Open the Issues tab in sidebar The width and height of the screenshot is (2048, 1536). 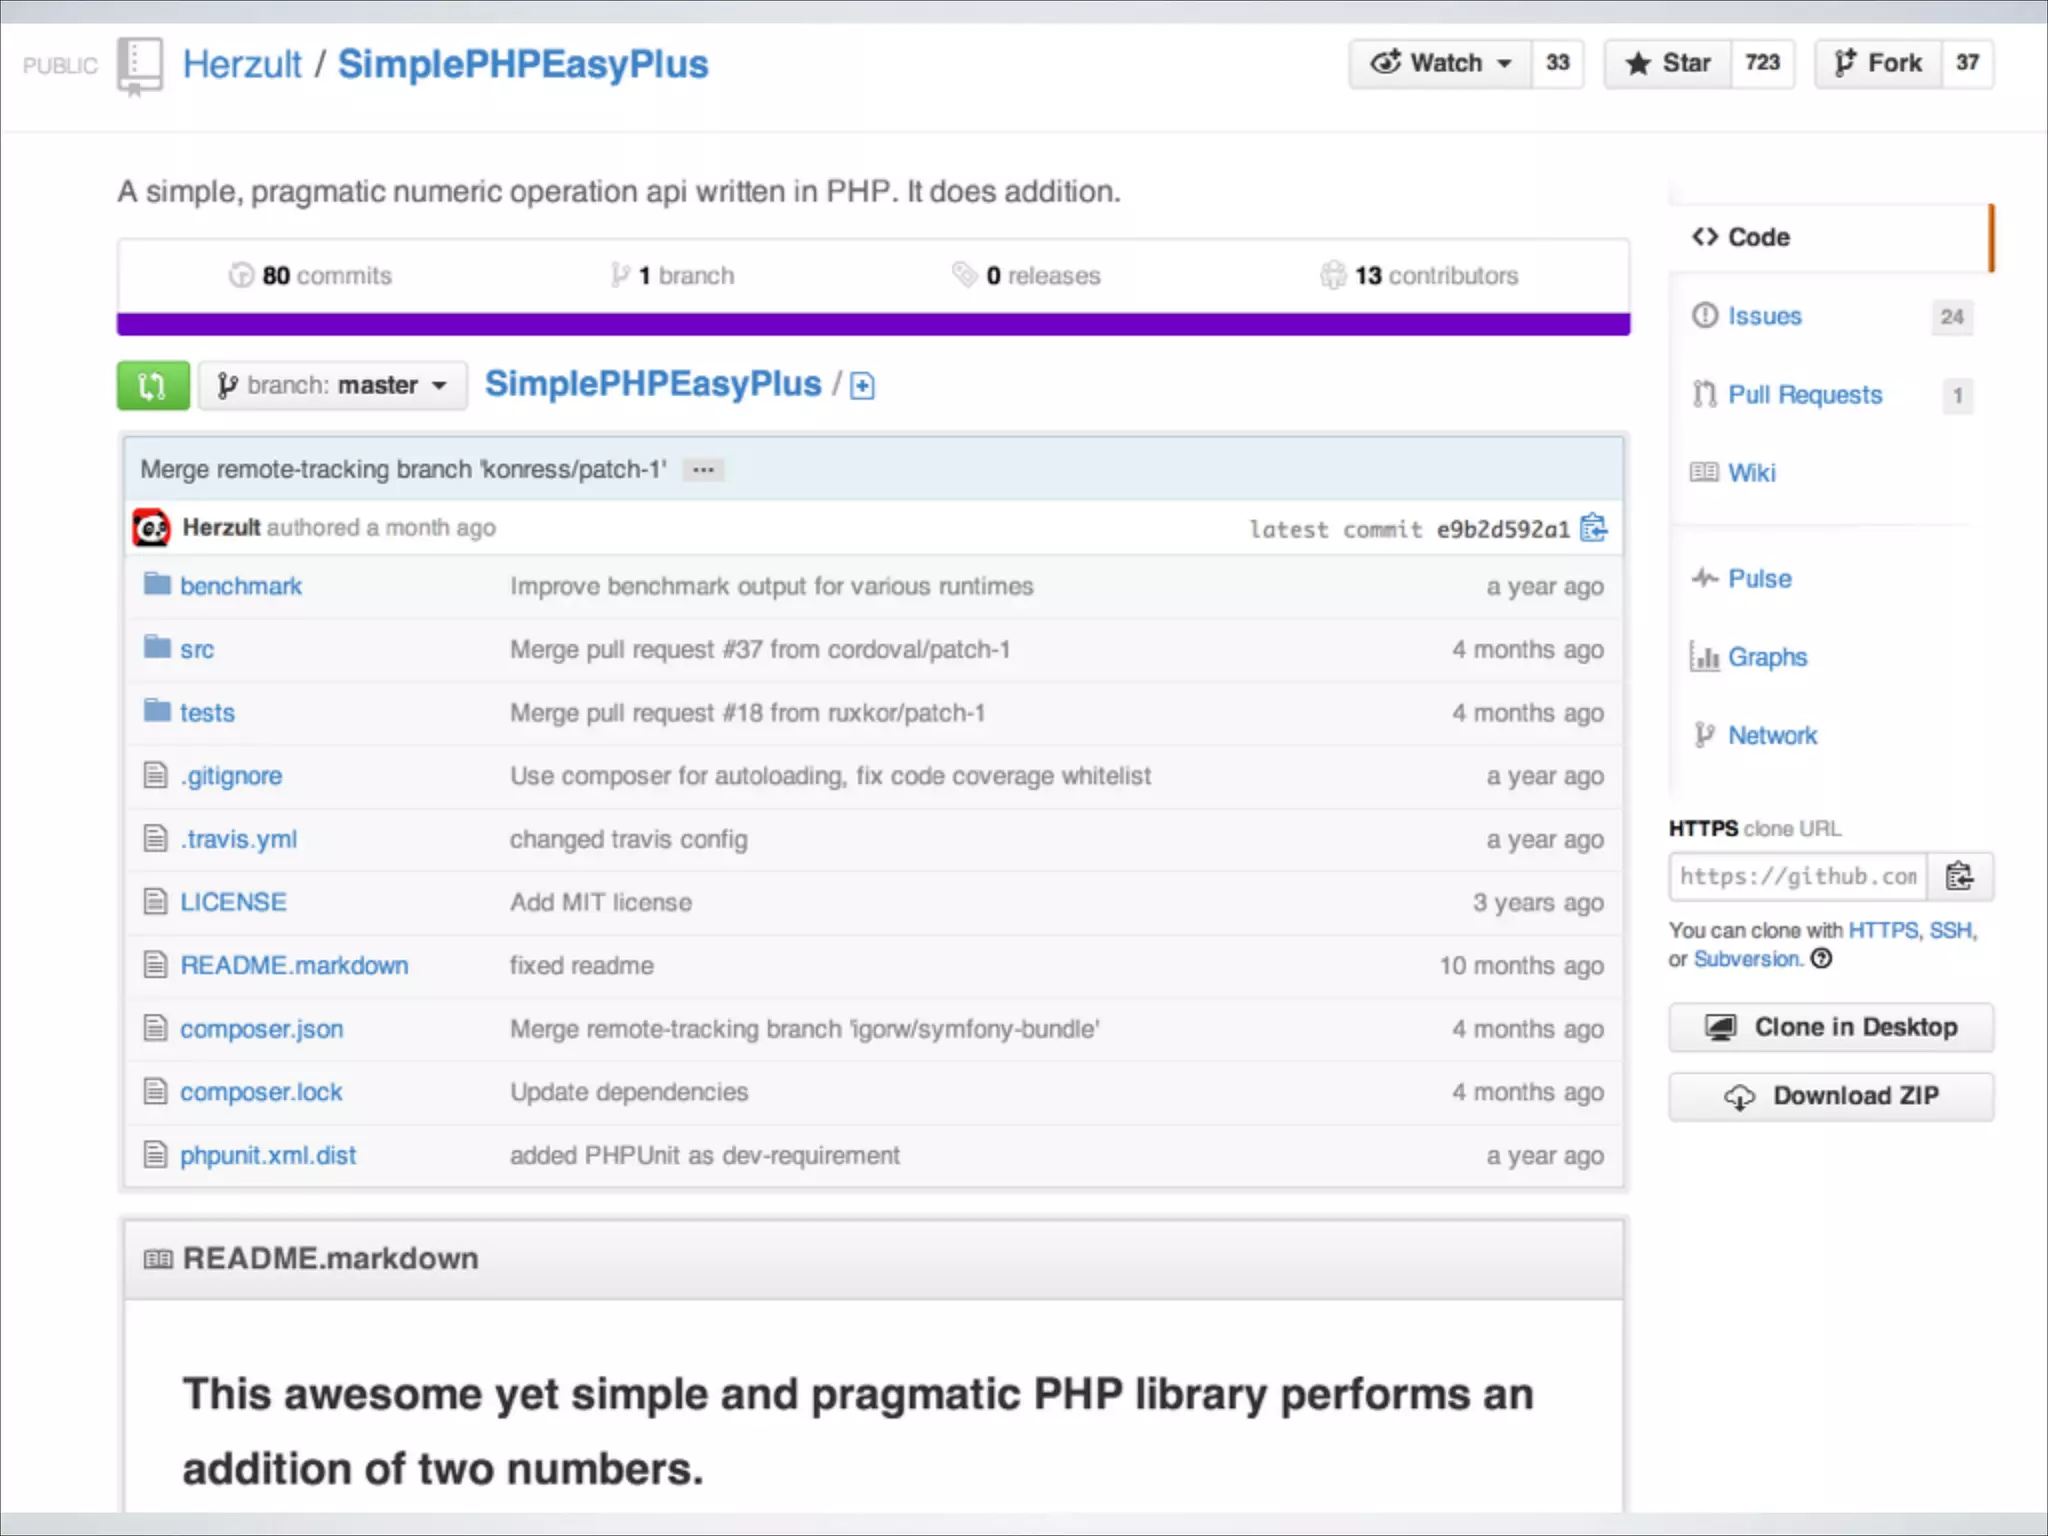1764,316
